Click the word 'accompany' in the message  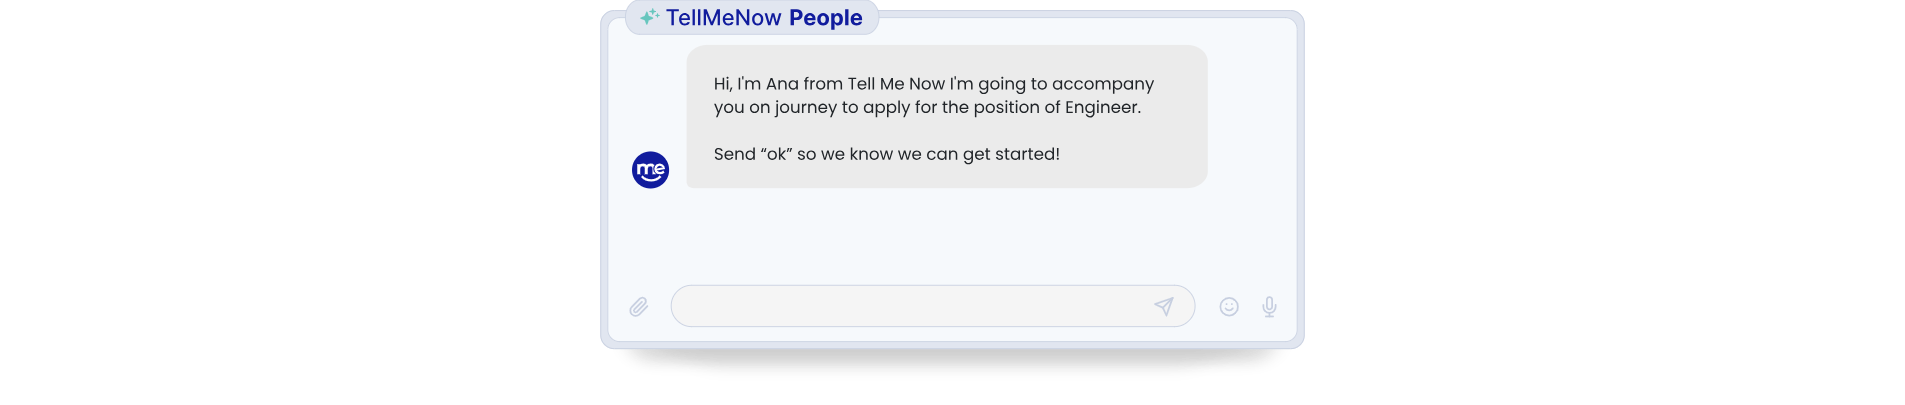tap(1103, 85)
